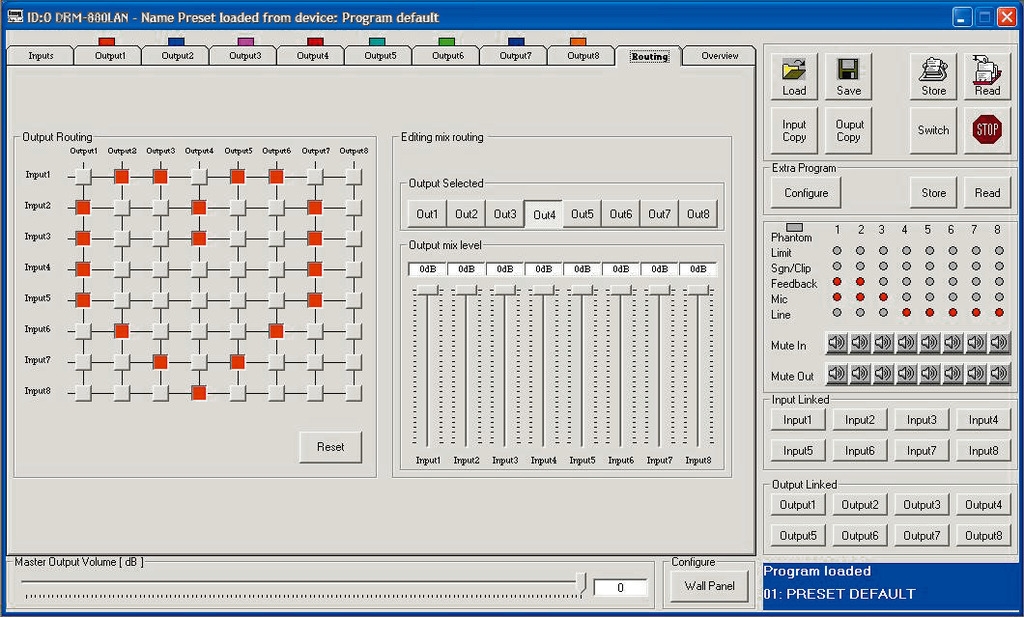Click the Read icon button at top
Viewport: 1024px width, 617px height.
tap(987, 76)
